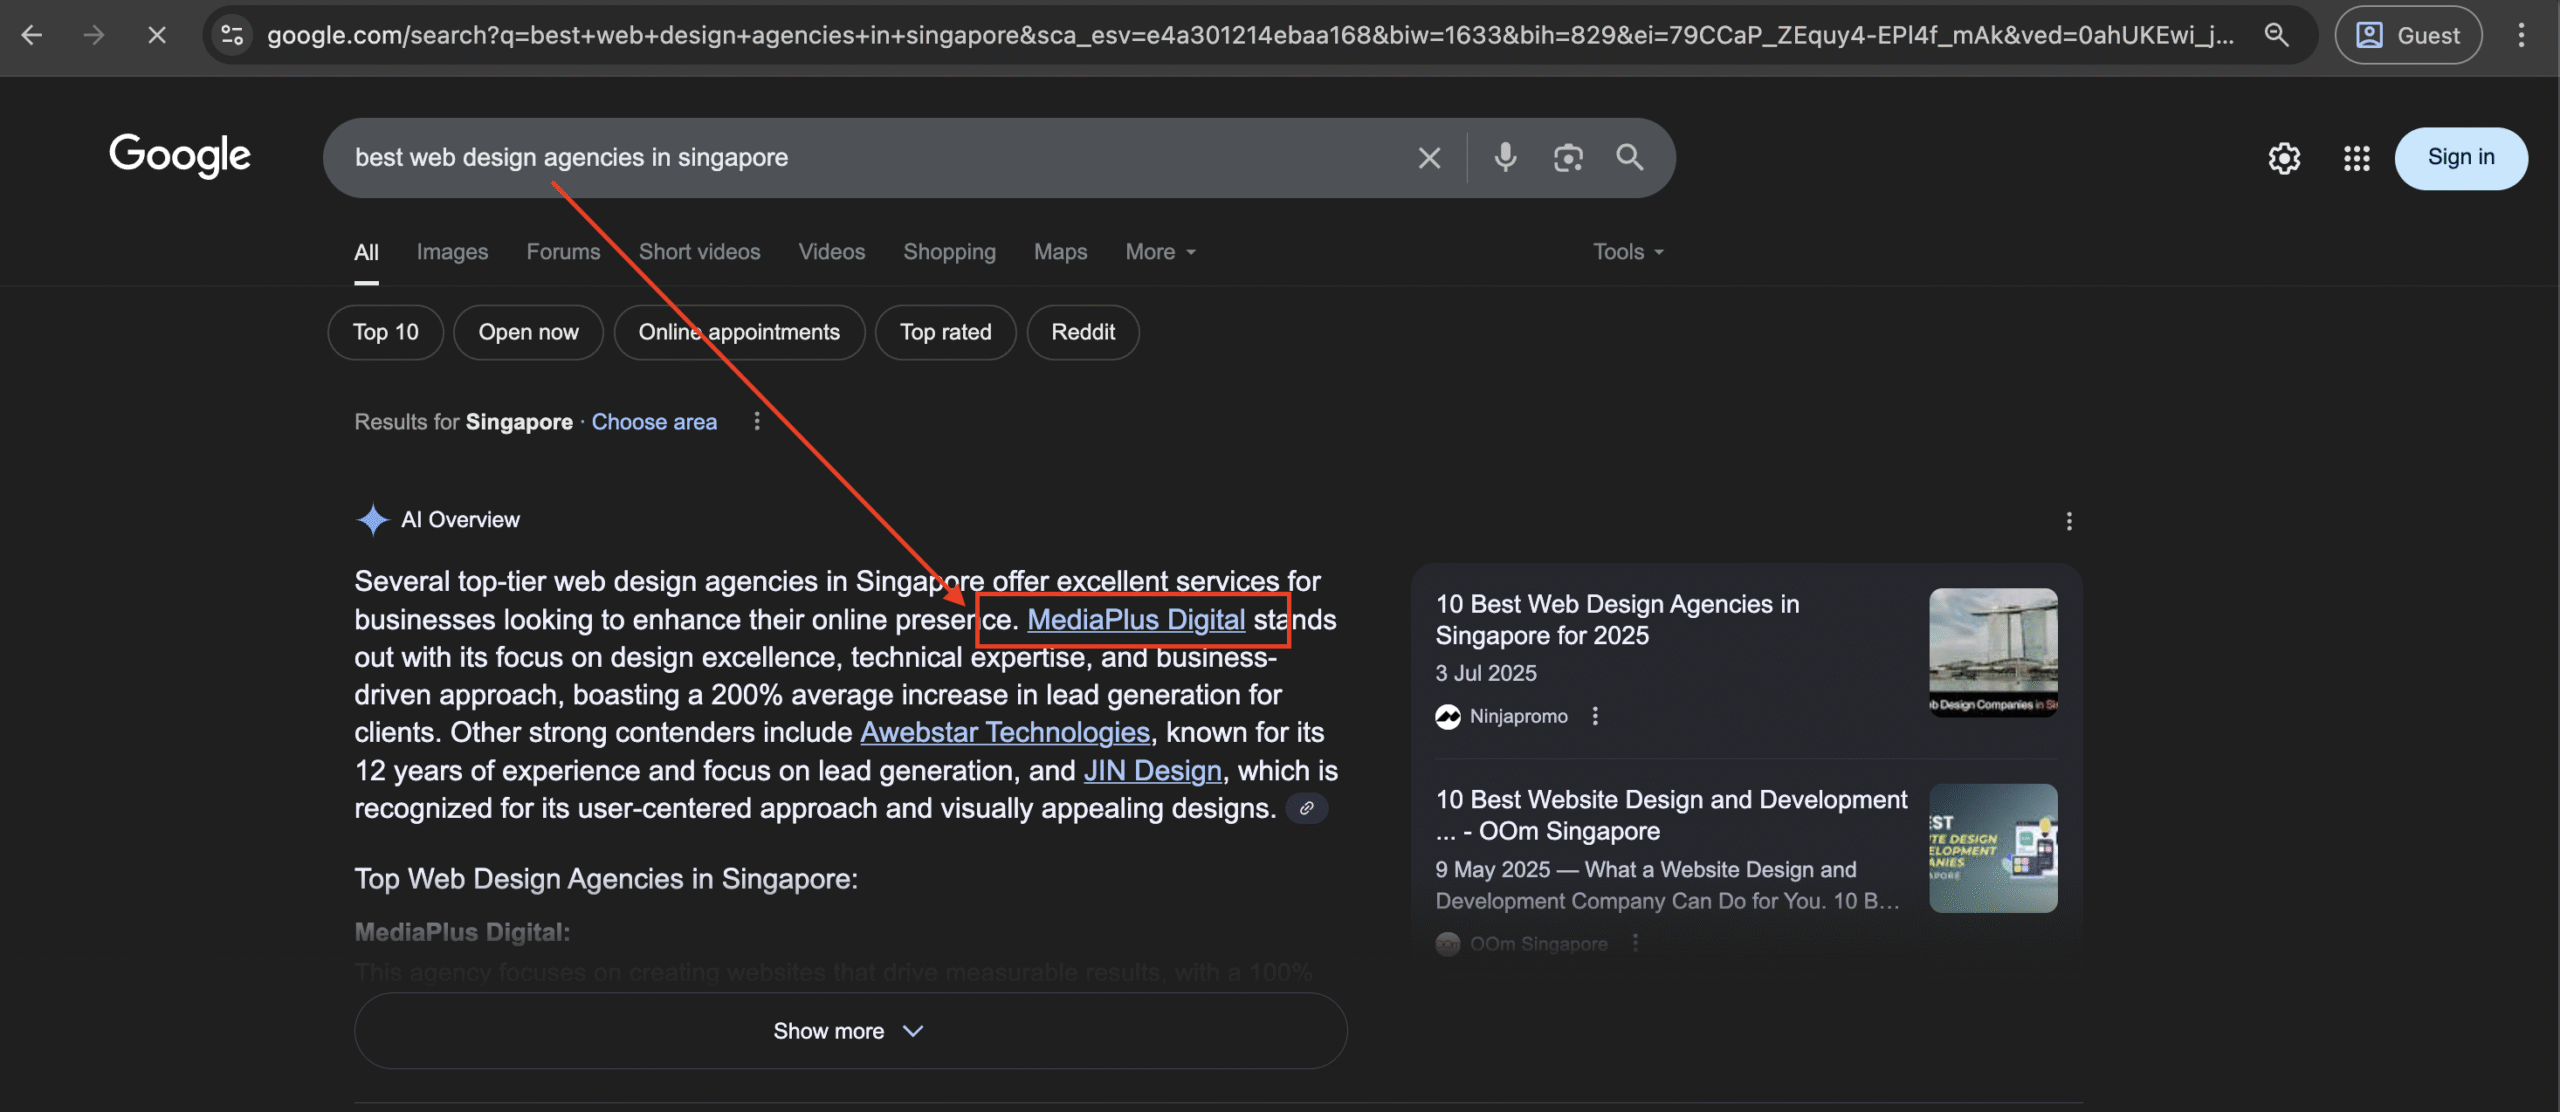This screenshot has width=2560, height=1112.
Task: Click the Sign in button
Action: [2461, 158]
